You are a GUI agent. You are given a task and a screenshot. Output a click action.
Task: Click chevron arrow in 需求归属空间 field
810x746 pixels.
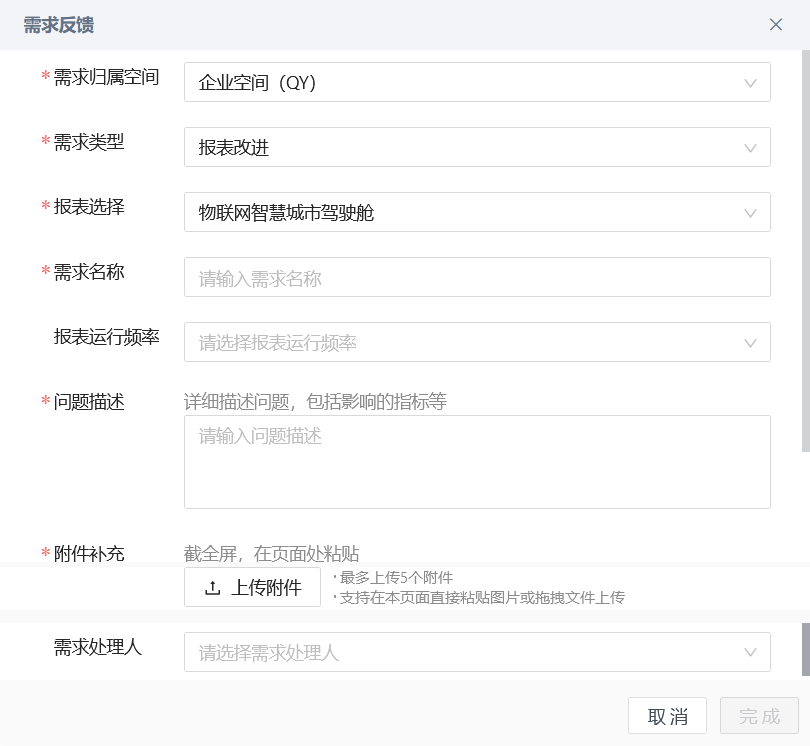pyautogui.click(x=751, y=83)
